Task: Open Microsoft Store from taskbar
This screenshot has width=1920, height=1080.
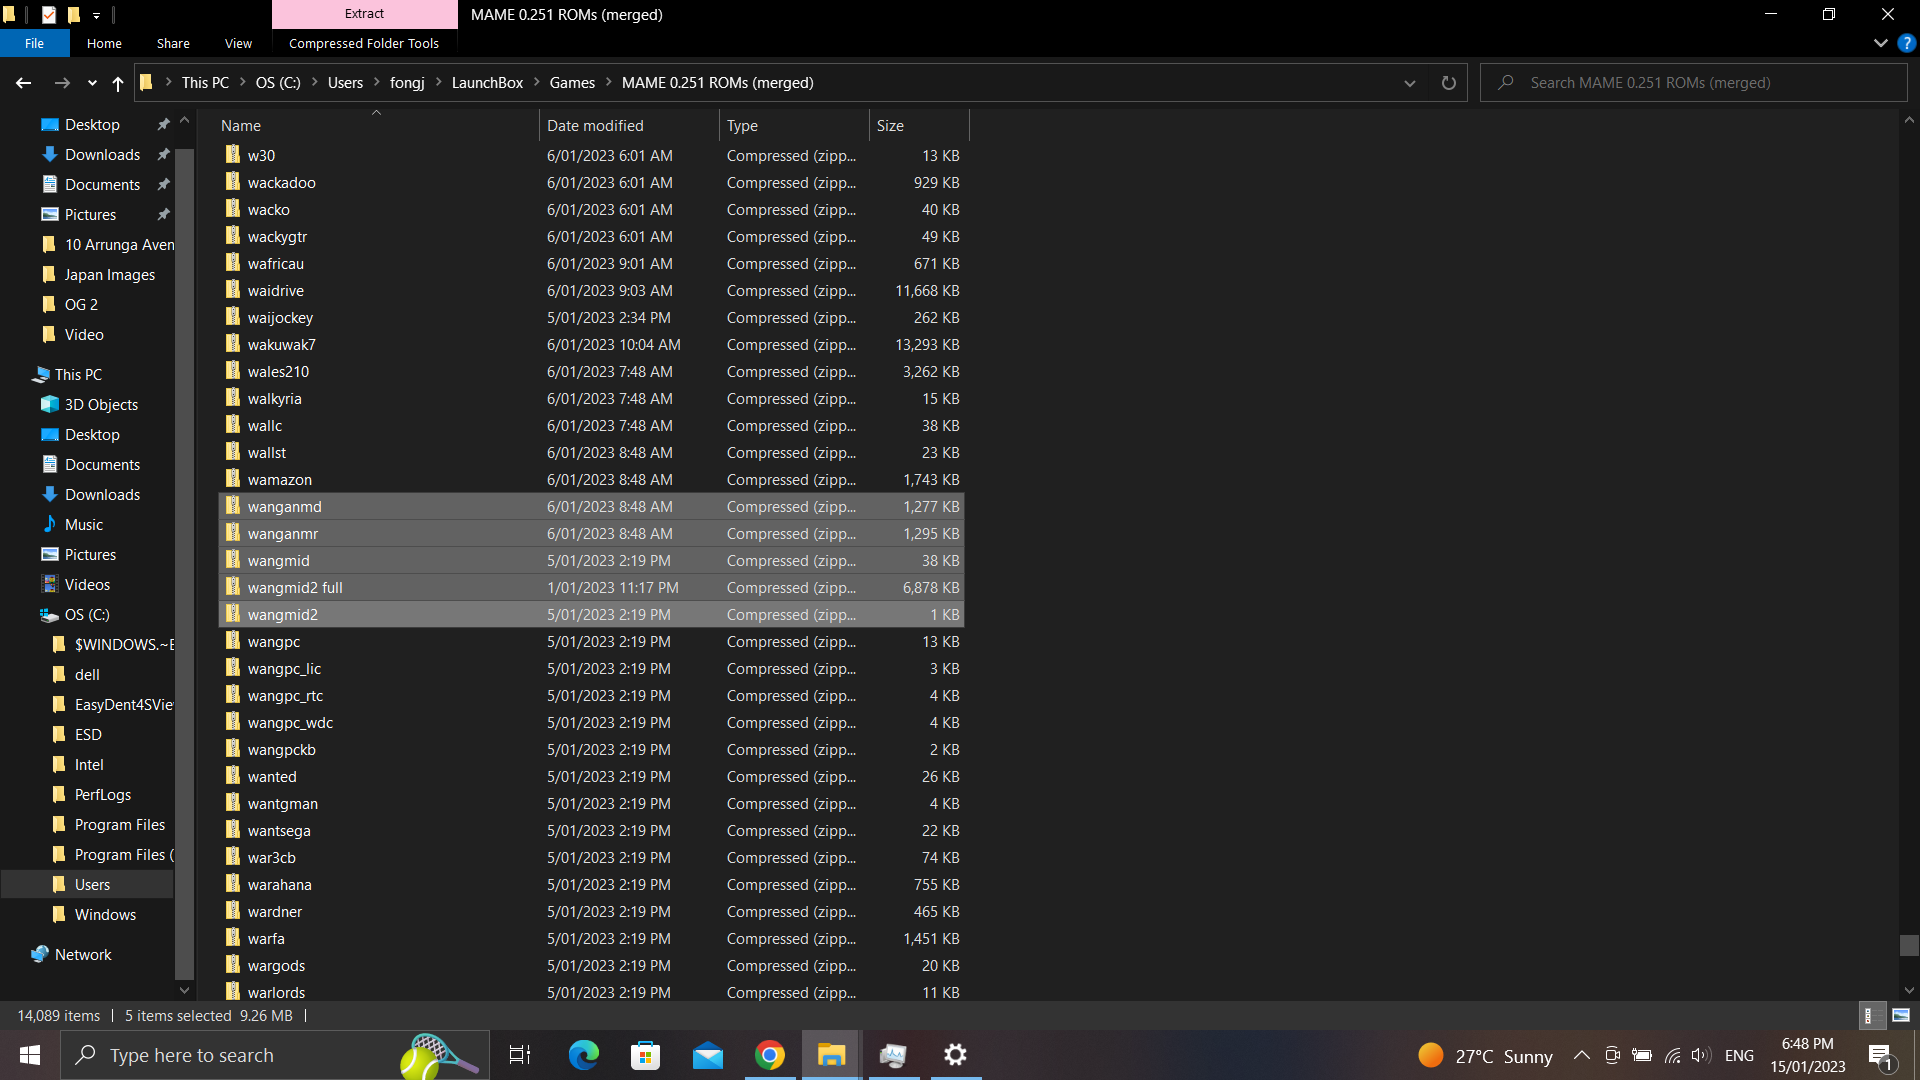Action: (646, 1055)
